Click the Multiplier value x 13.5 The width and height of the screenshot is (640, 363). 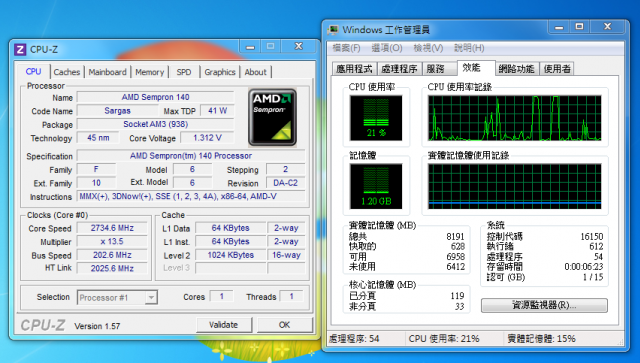pos(112,241)
